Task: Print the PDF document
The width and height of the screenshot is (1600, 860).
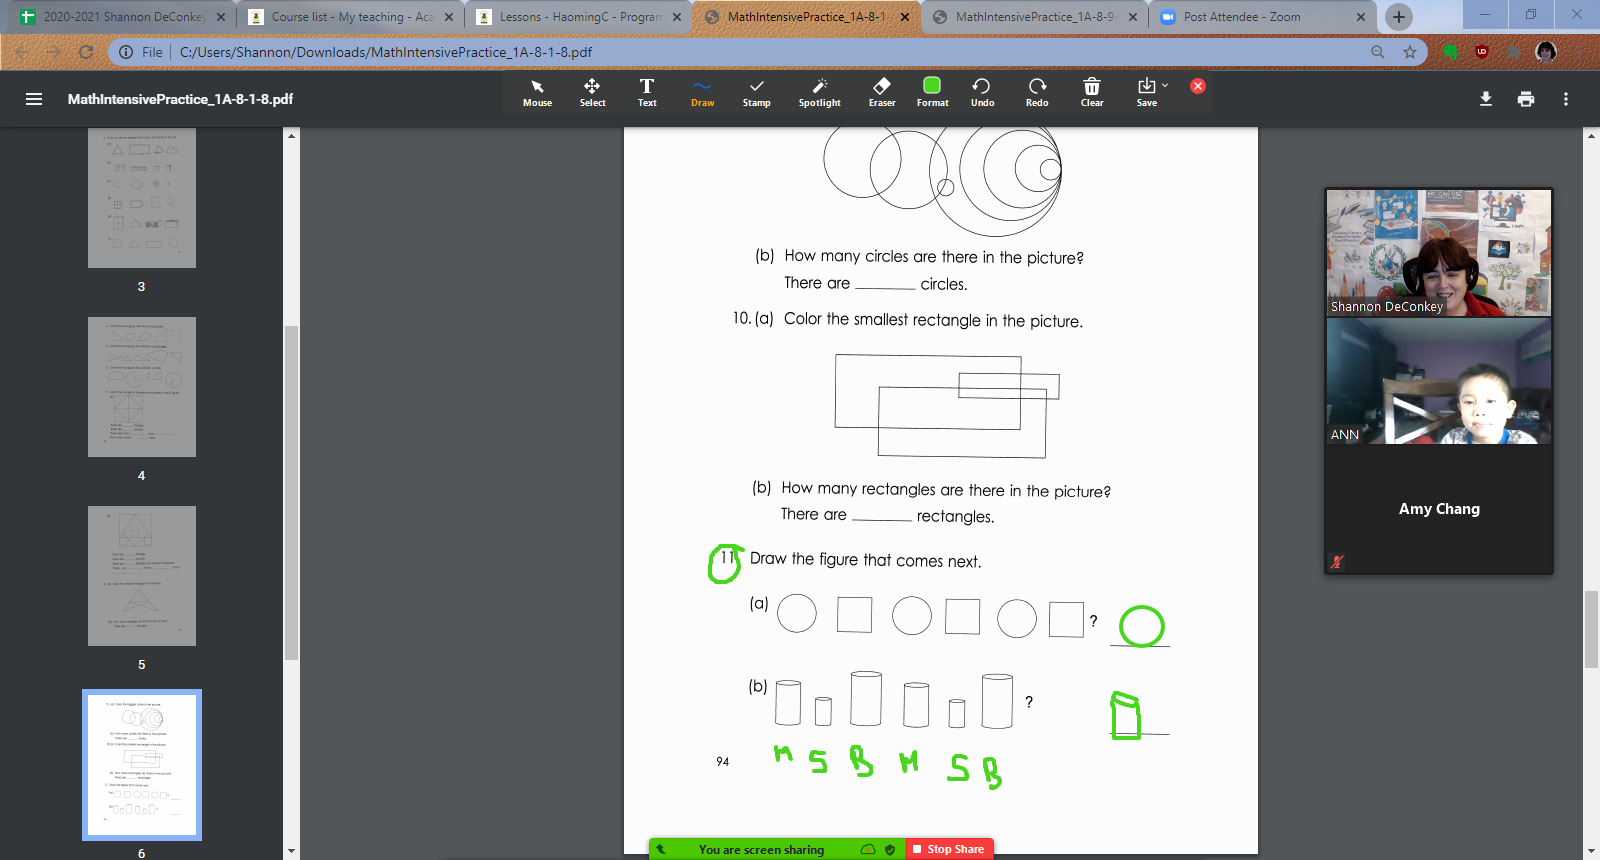Action: 1526,99
